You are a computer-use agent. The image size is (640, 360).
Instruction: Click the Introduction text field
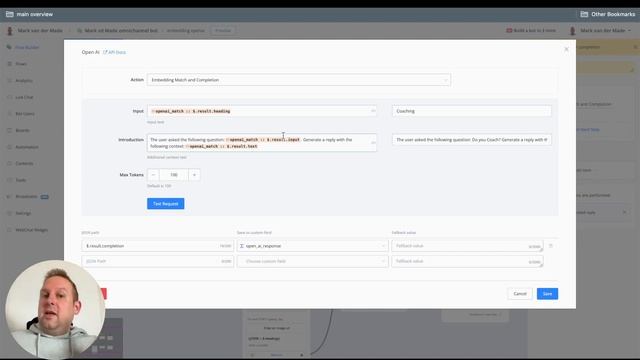click(262, 143)
